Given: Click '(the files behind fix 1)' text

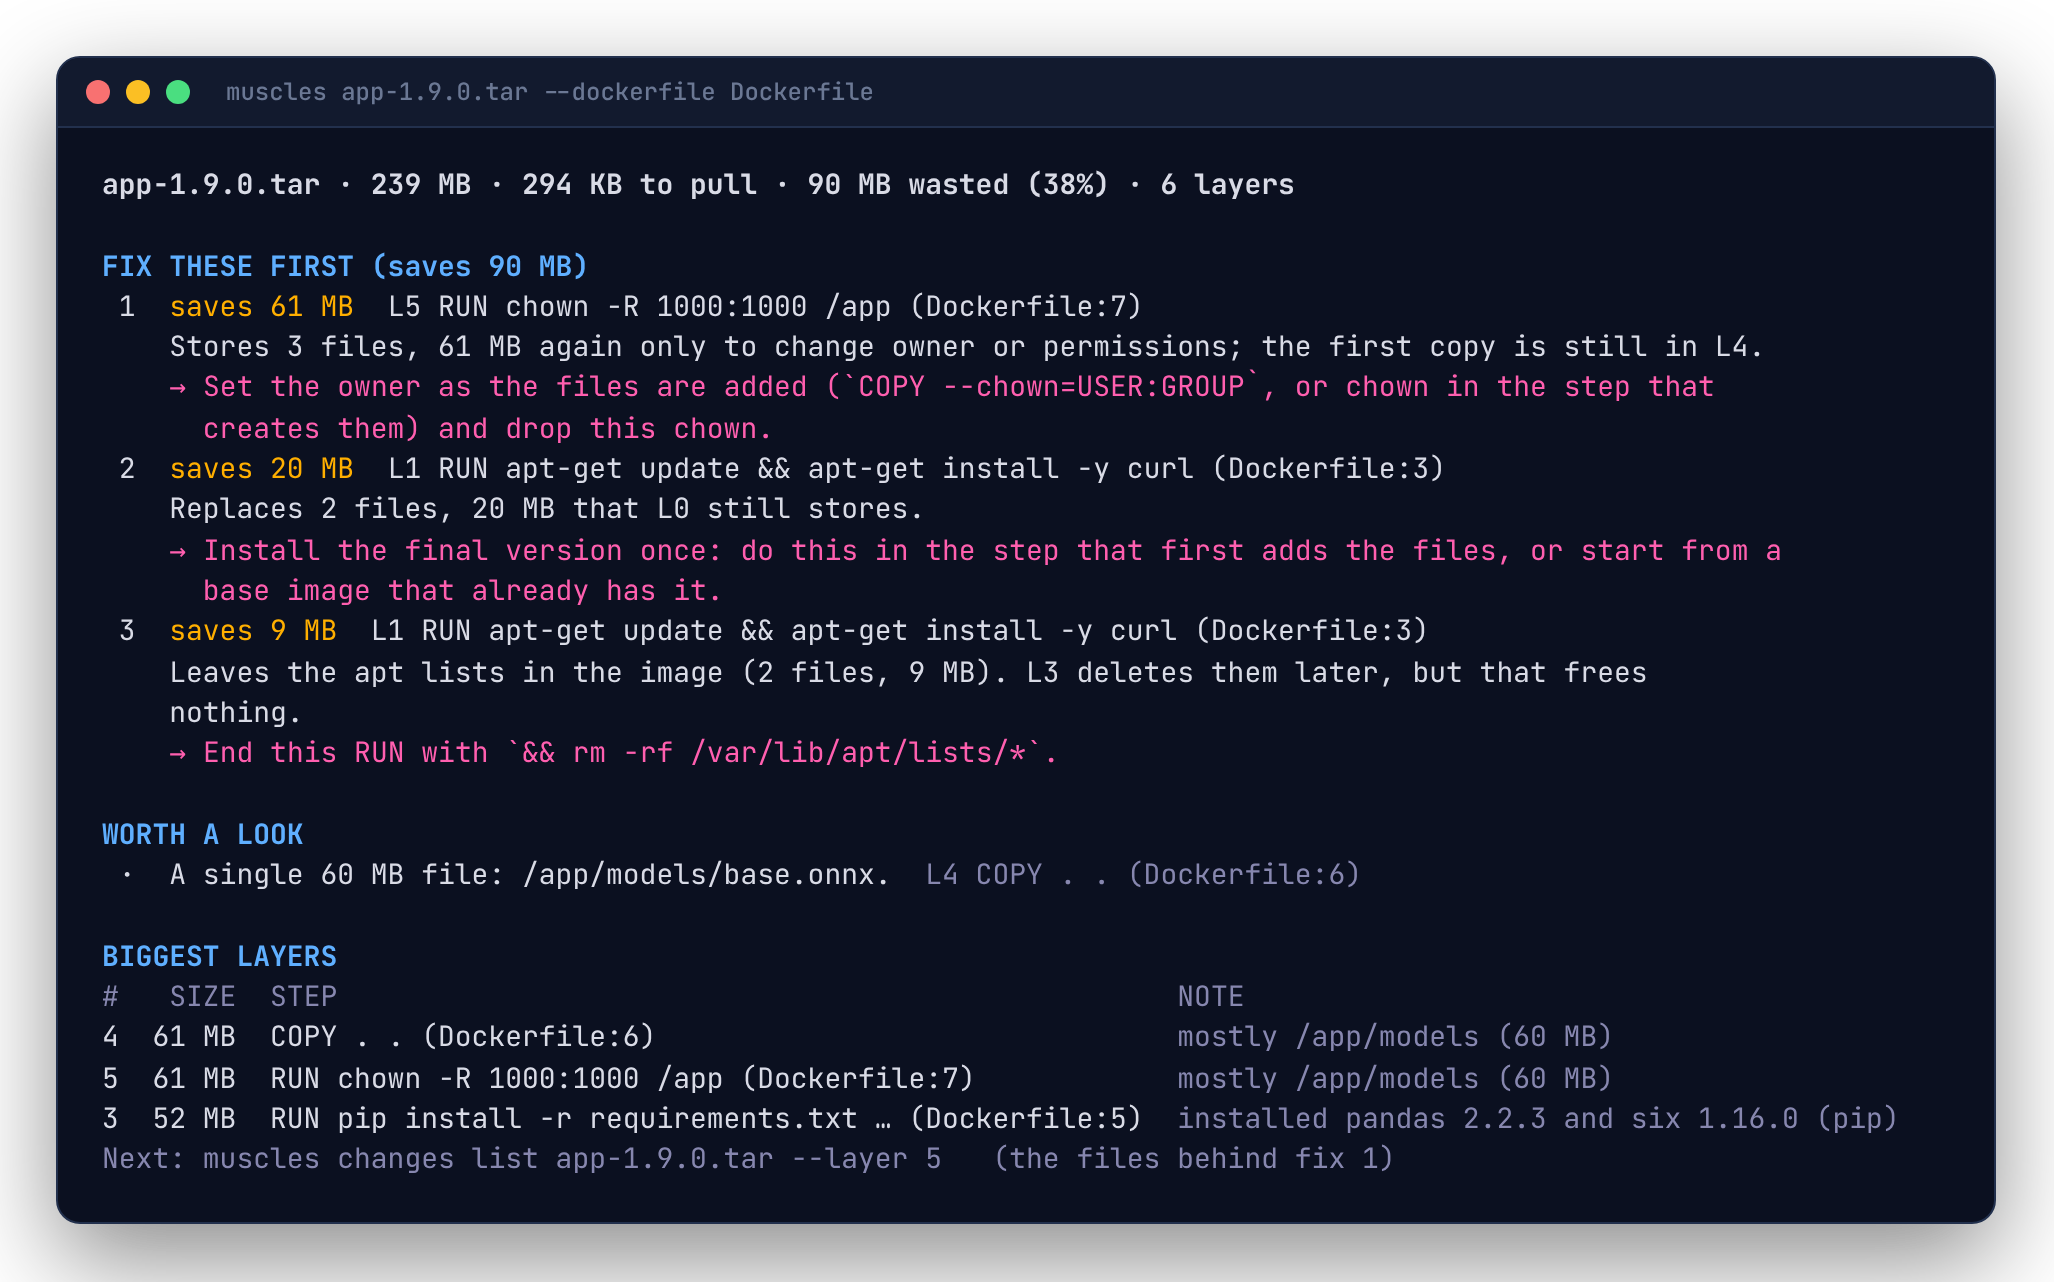Looking at the screenshot, I should pyautogui.click(x=1193, y=1159).
